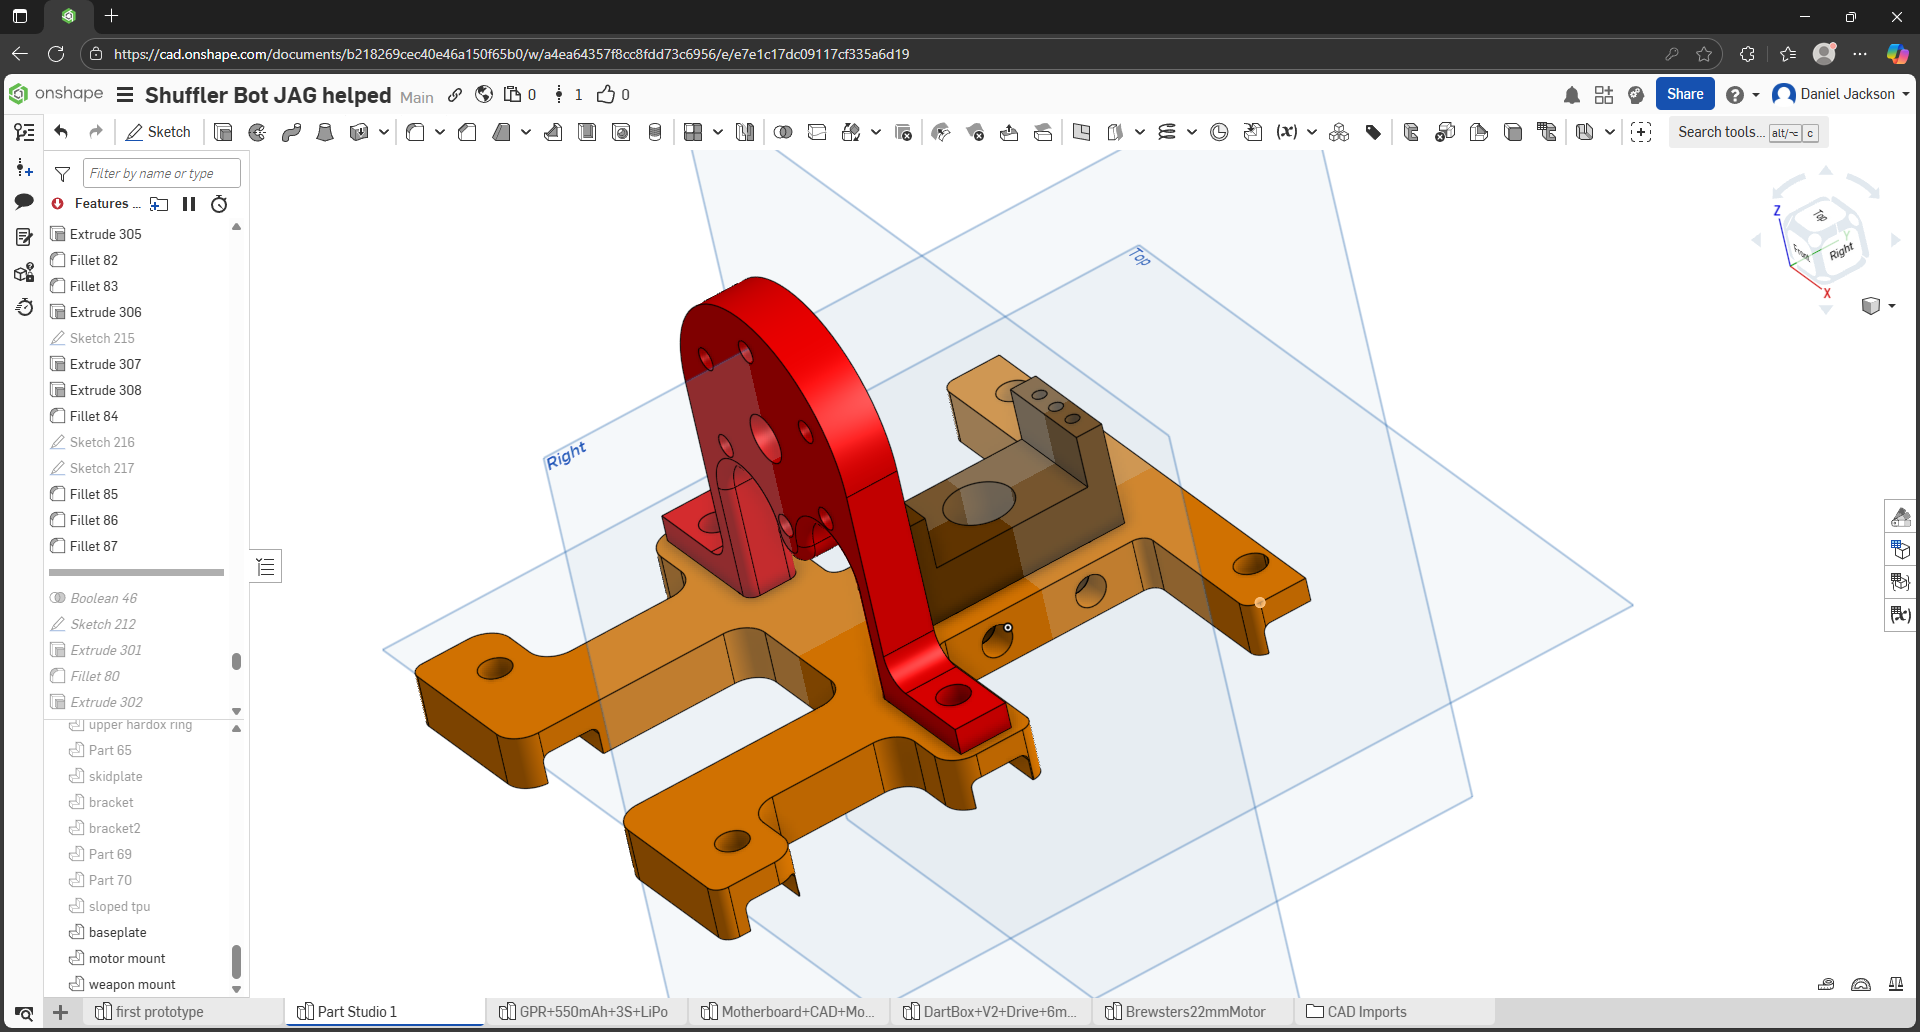Screen dimensions: 1920x1032
Task: Toggle the feature list panel icon
Action: 24,132
